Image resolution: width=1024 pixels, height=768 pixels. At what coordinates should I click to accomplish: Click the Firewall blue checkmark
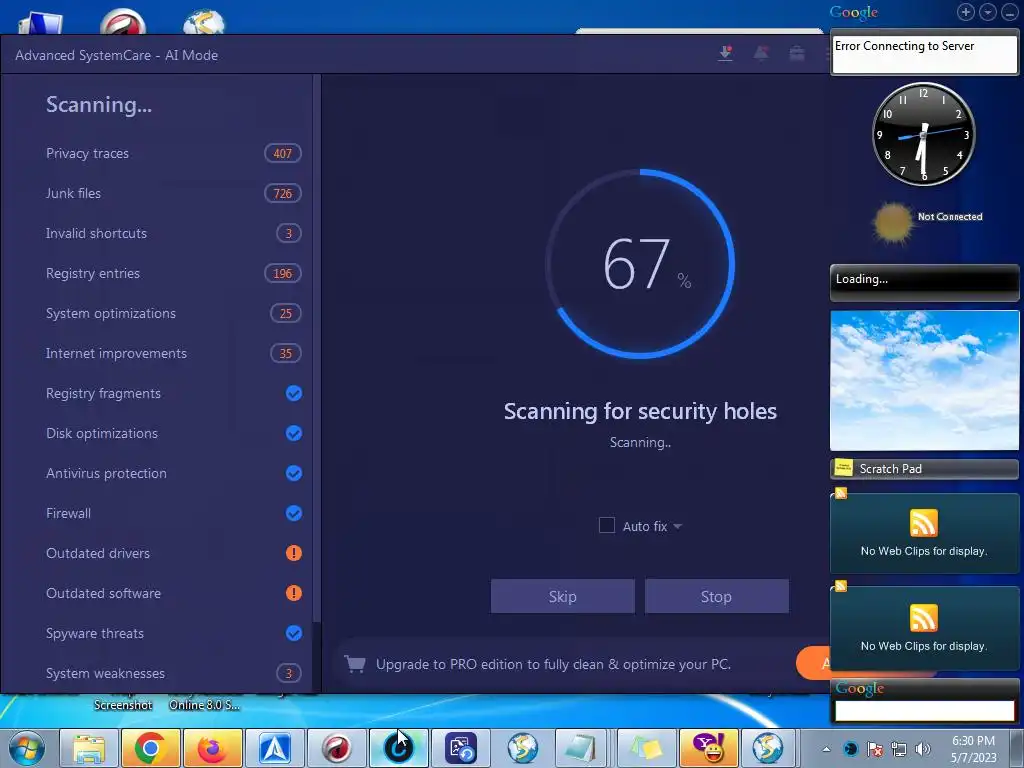tap(294, 513)
